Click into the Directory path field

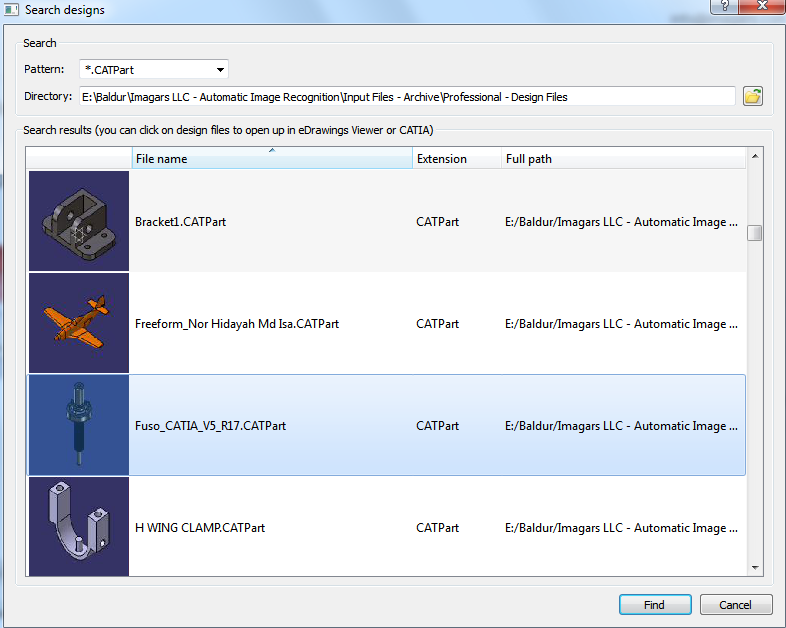click(407, 96)
